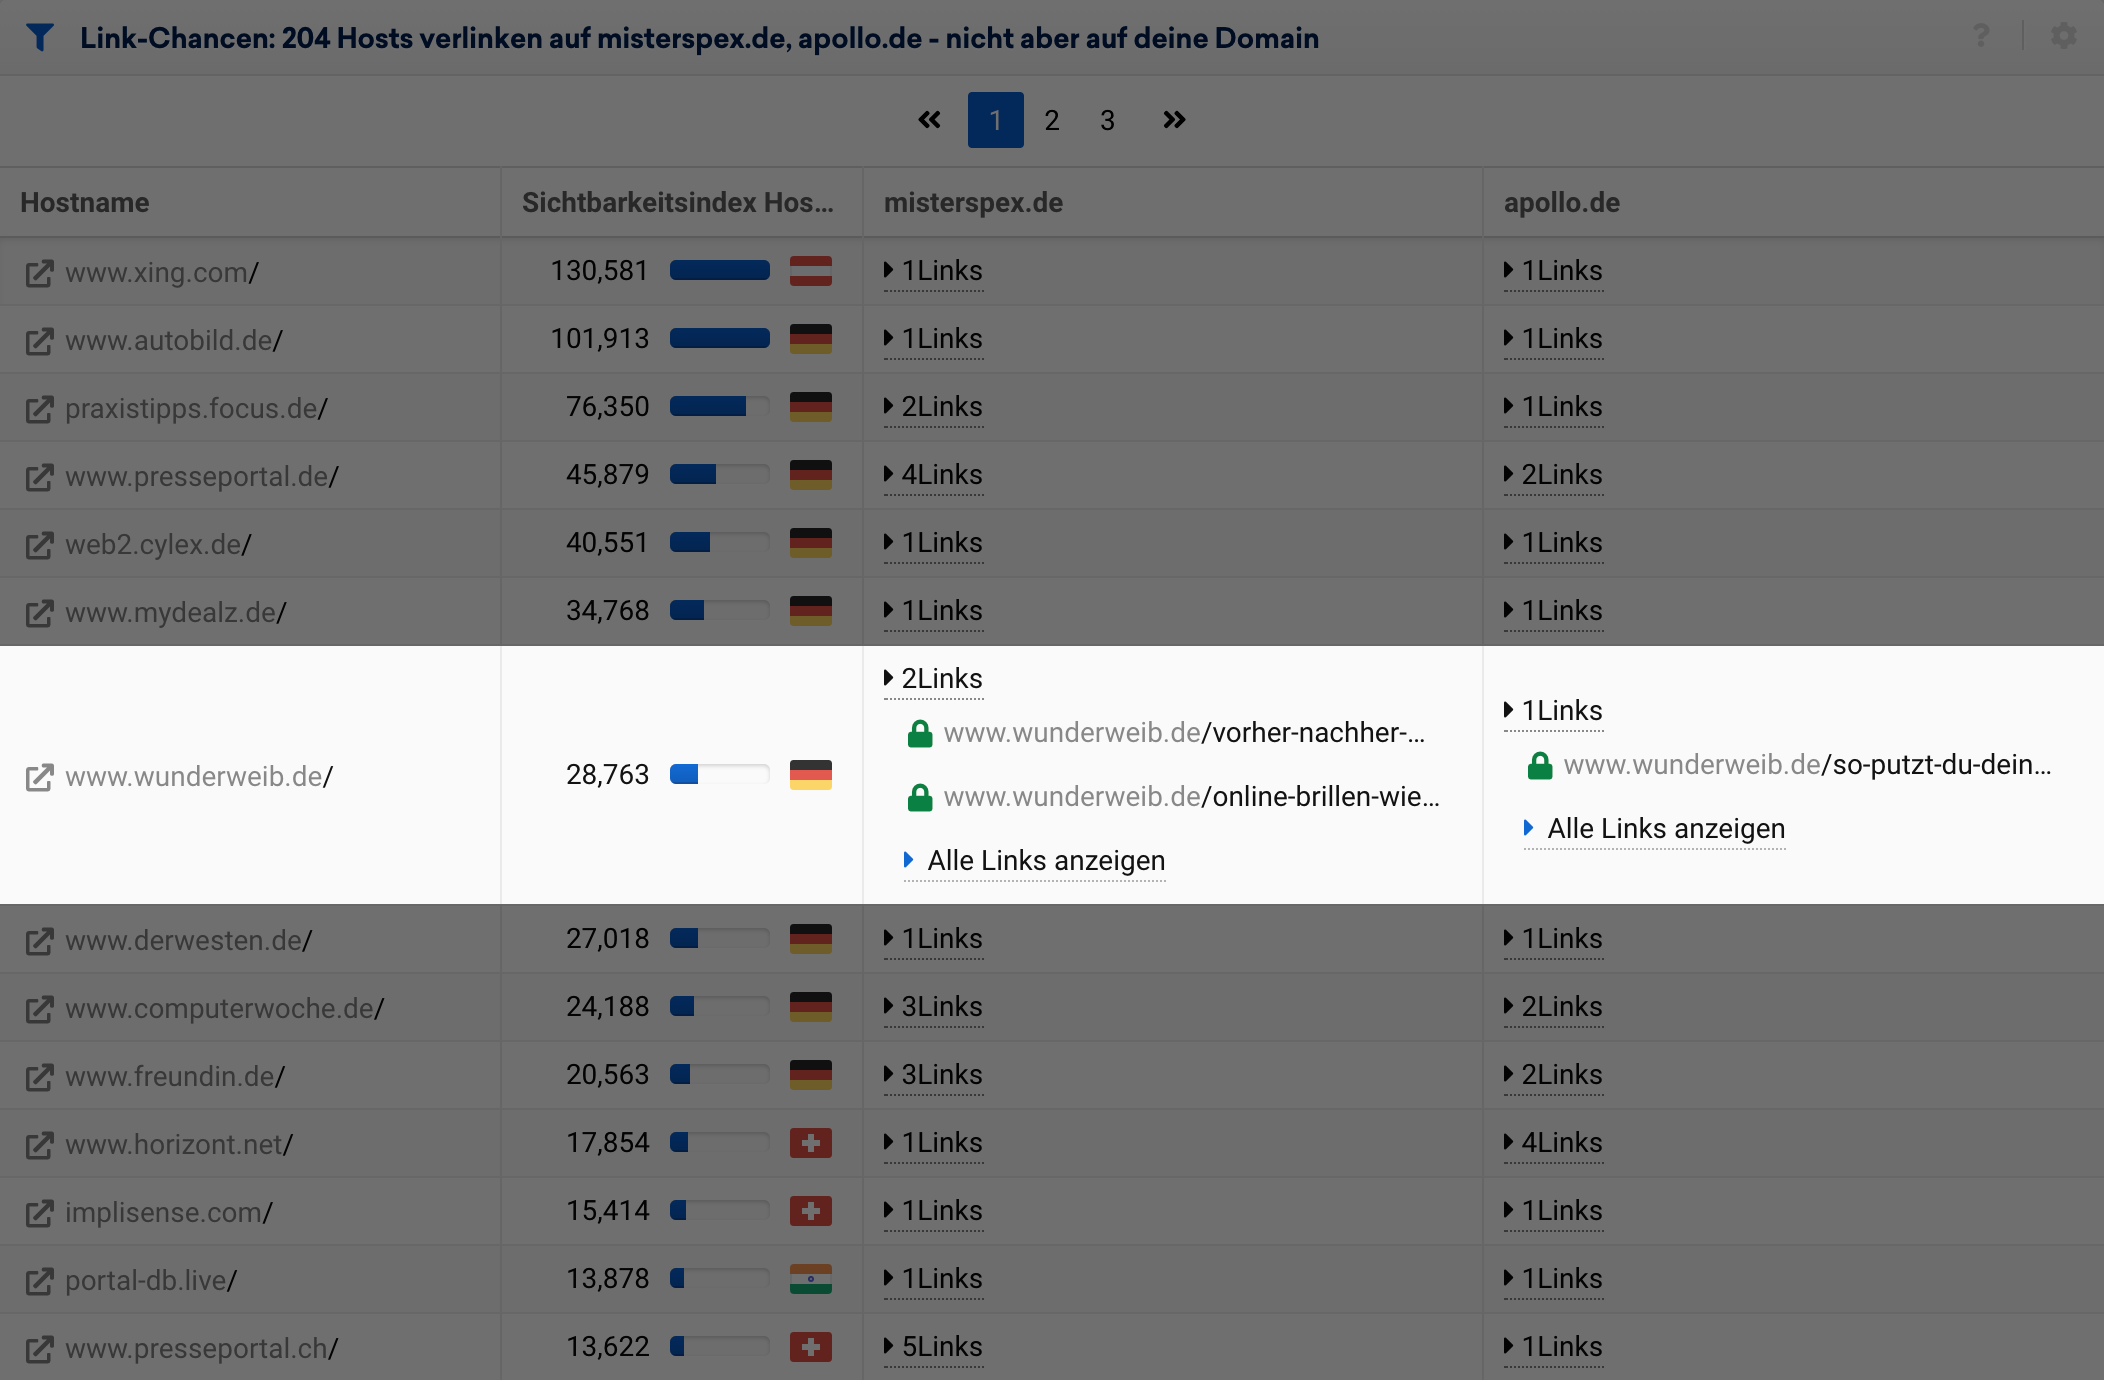Switch to results page 2

point(1051,121)
